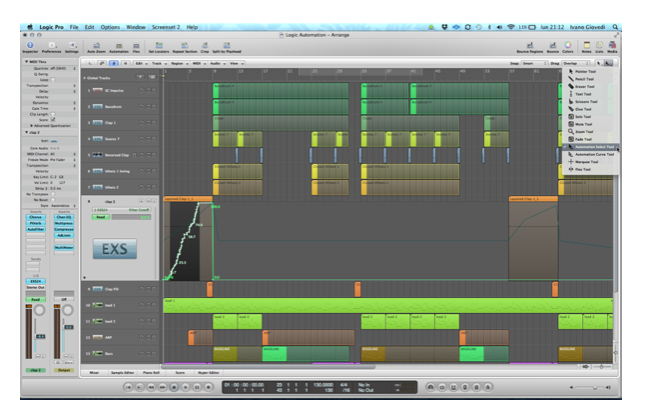The width and height of the screenshot is (653, 420).
Task: Open the Spotlight search icon
Action: point(615,27)
